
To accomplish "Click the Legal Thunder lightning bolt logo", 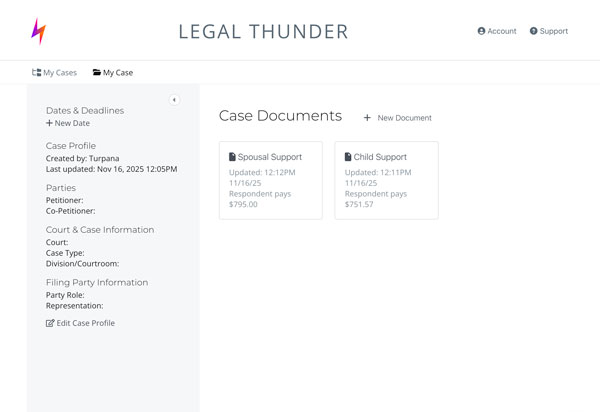I will pyautogui.click(x=38, y=31).
